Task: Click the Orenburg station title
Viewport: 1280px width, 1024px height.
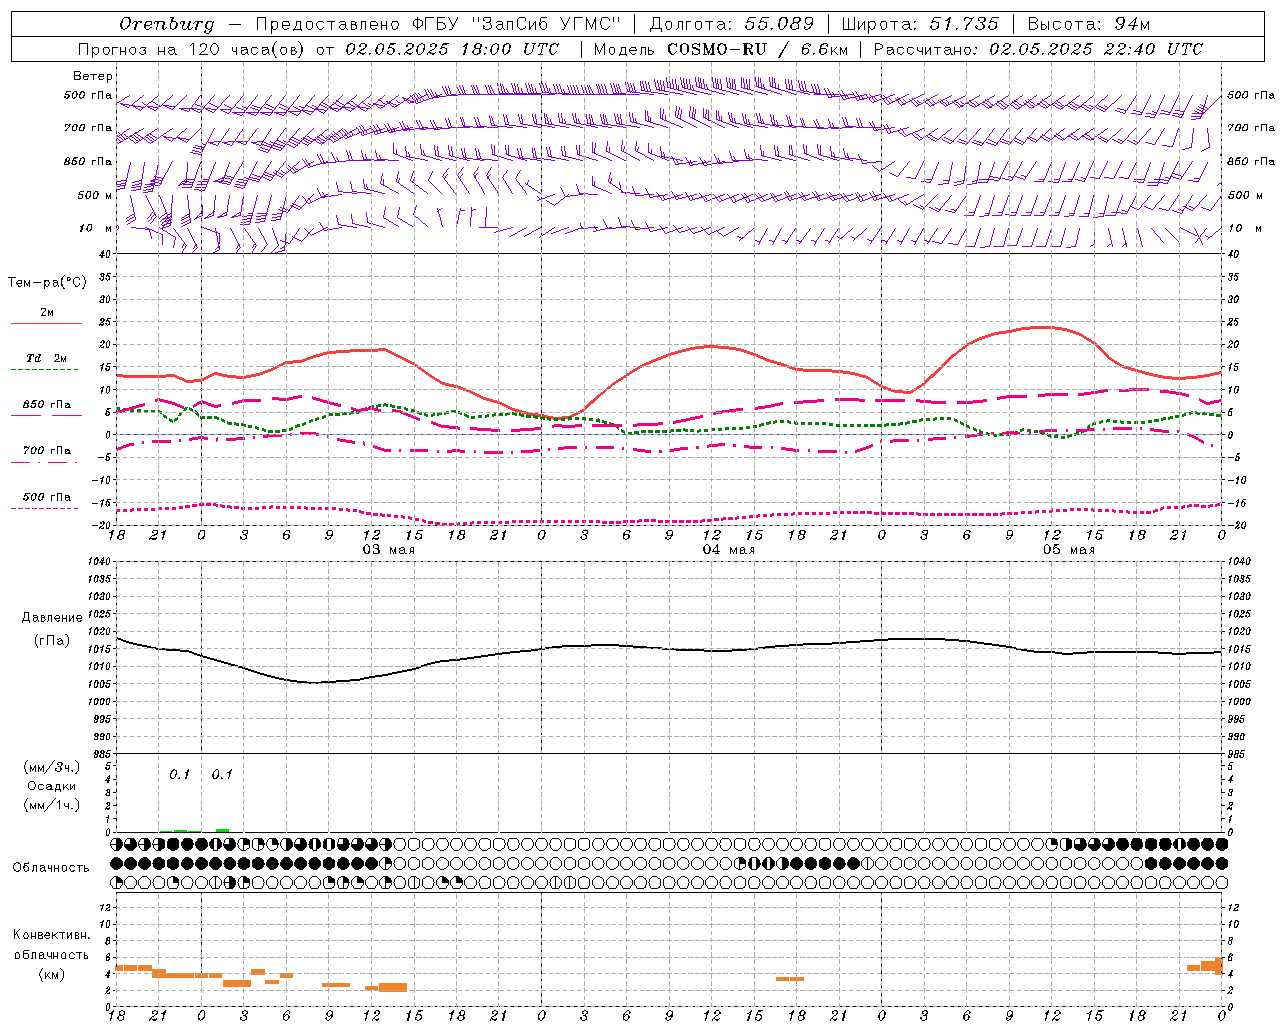Action: click(x=165, y=24)
